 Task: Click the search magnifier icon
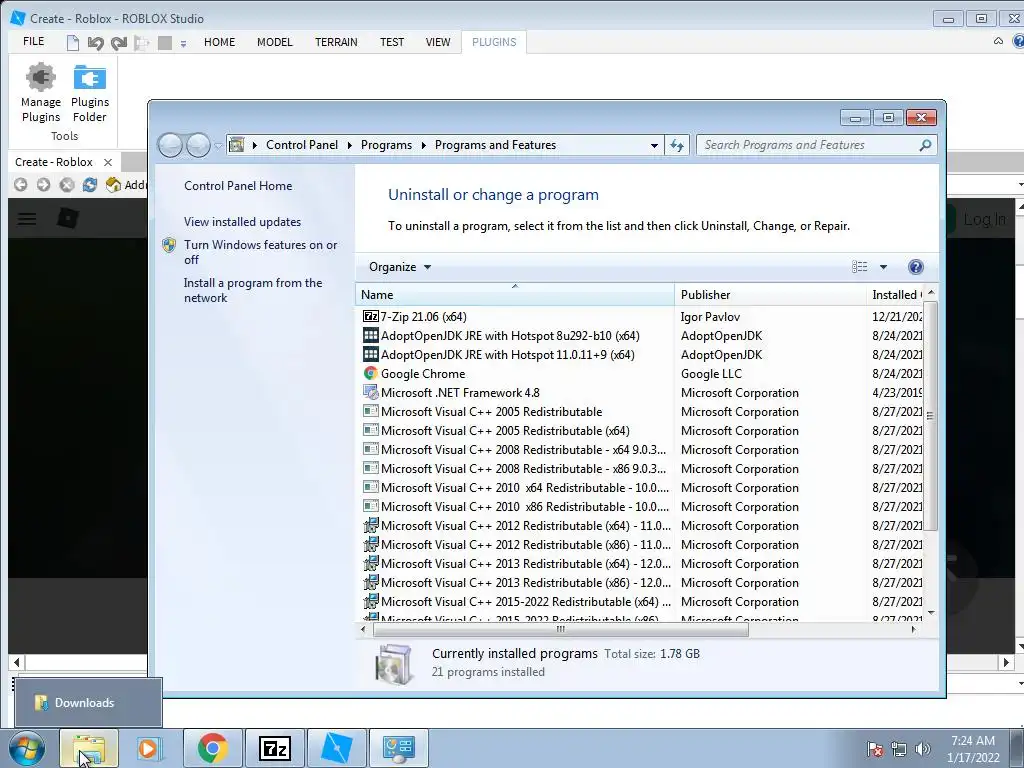pos(925,145)
